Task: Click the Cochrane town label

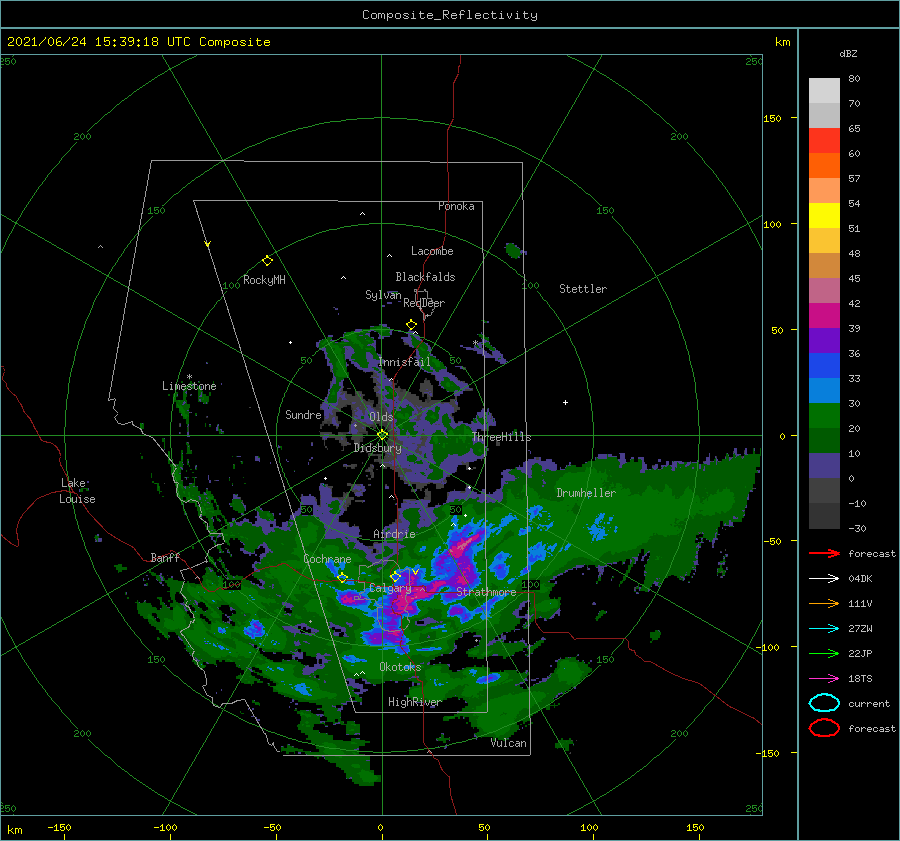Action: click(x=327, y=559)
